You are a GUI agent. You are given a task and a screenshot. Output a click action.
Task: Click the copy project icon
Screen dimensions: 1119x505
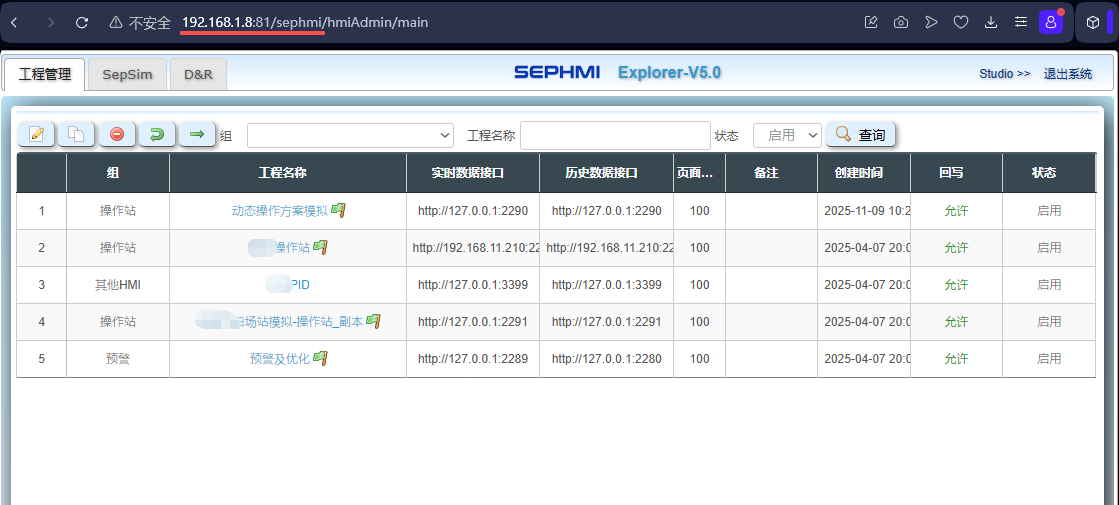point(76,134)
